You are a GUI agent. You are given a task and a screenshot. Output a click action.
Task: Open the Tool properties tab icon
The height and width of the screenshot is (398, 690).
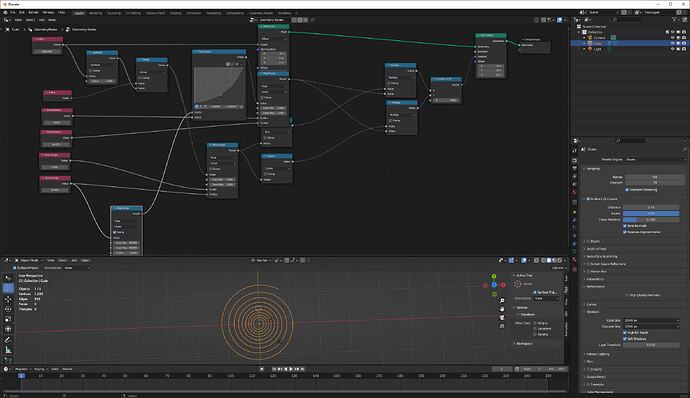[x=575, y=151]
